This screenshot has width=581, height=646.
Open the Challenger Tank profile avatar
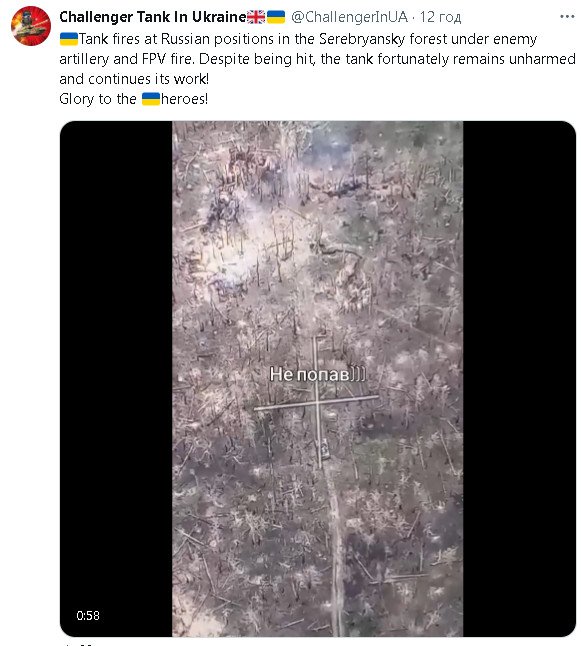point(30,26)
